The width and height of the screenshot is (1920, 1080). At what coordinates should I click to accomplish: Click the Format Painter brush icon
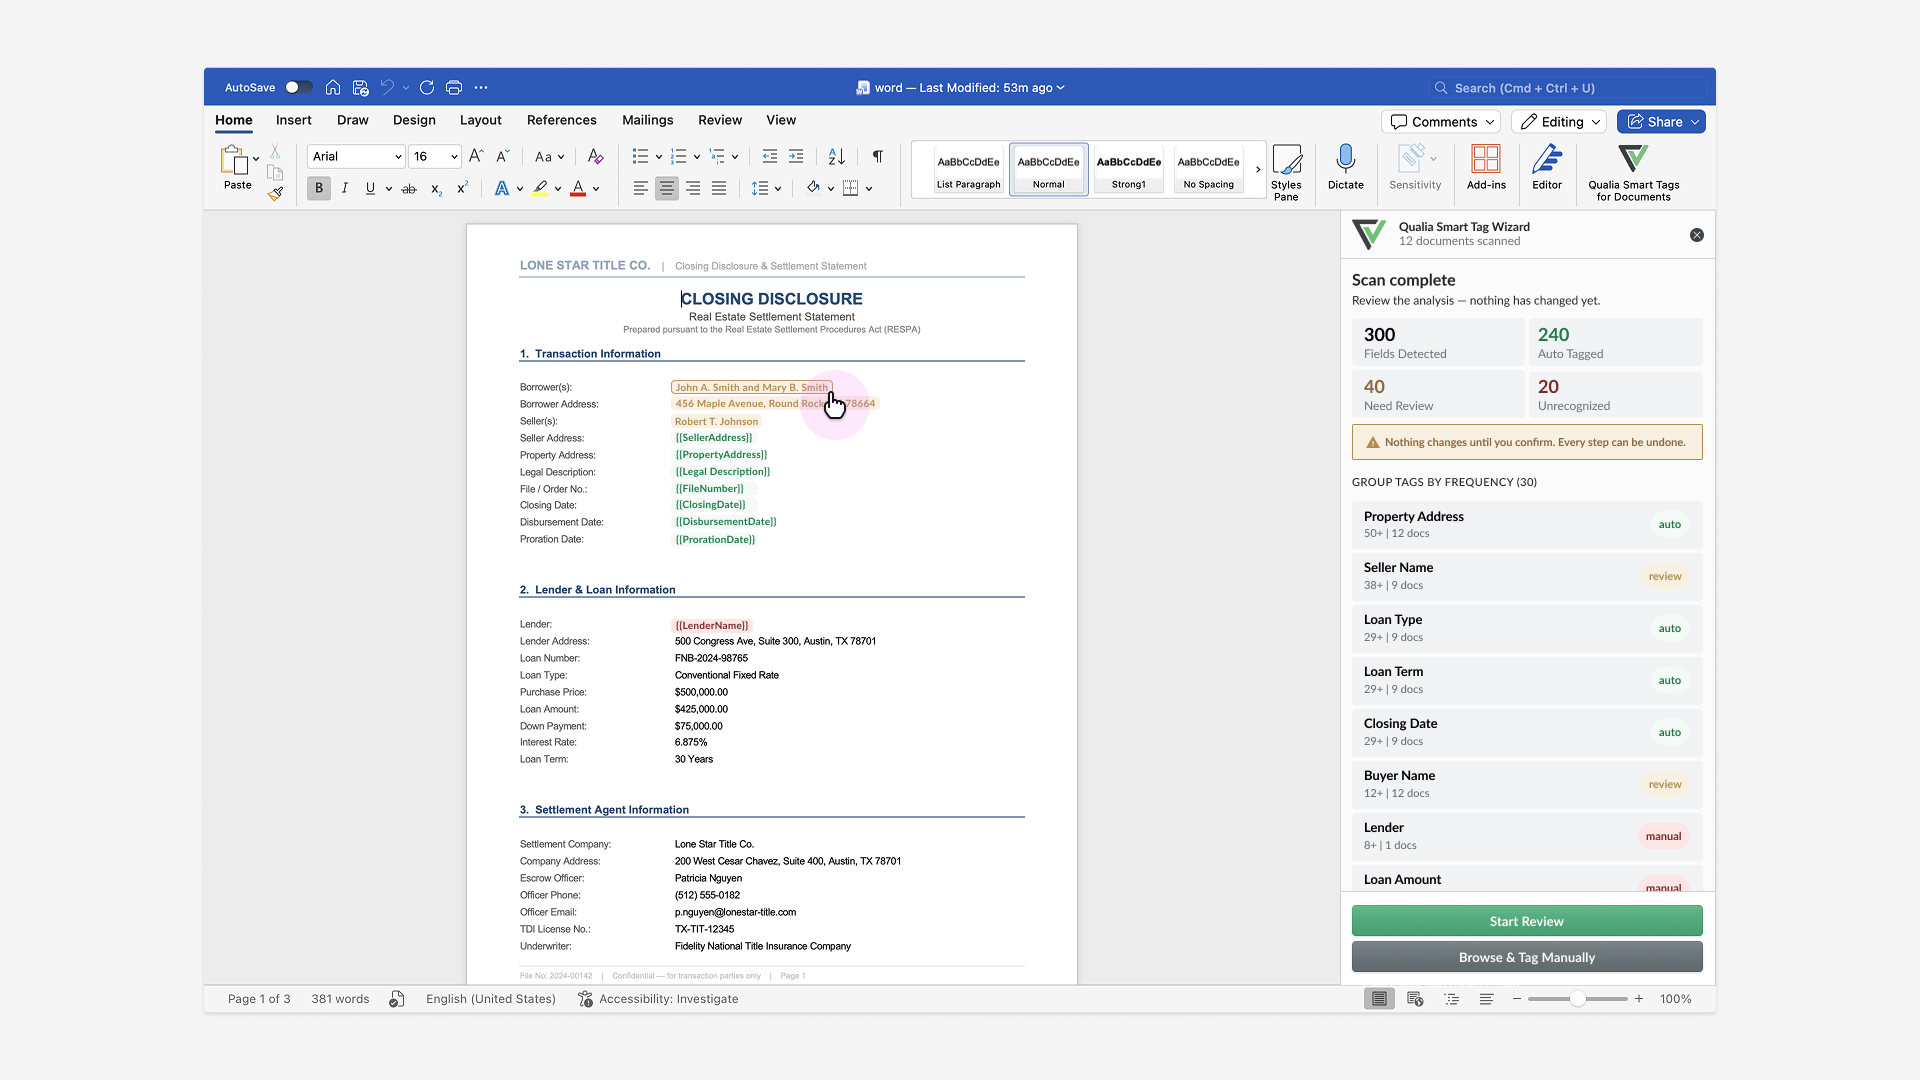click(x=275, y=194)
